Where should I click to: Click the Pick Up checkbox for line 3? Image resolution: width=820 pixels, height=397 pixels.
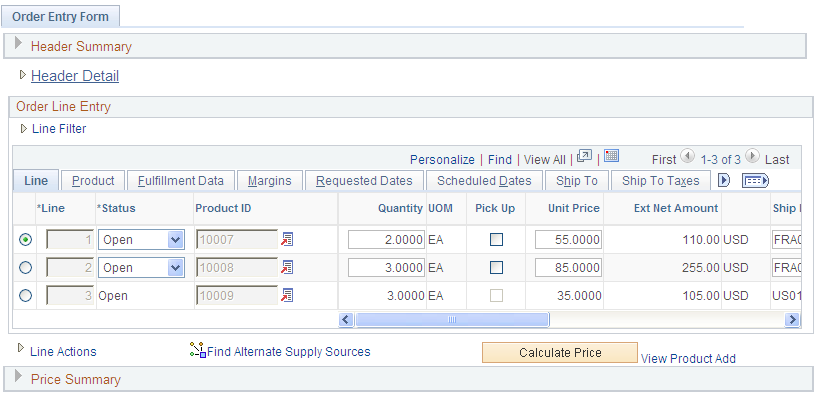(x=496, y=296)
